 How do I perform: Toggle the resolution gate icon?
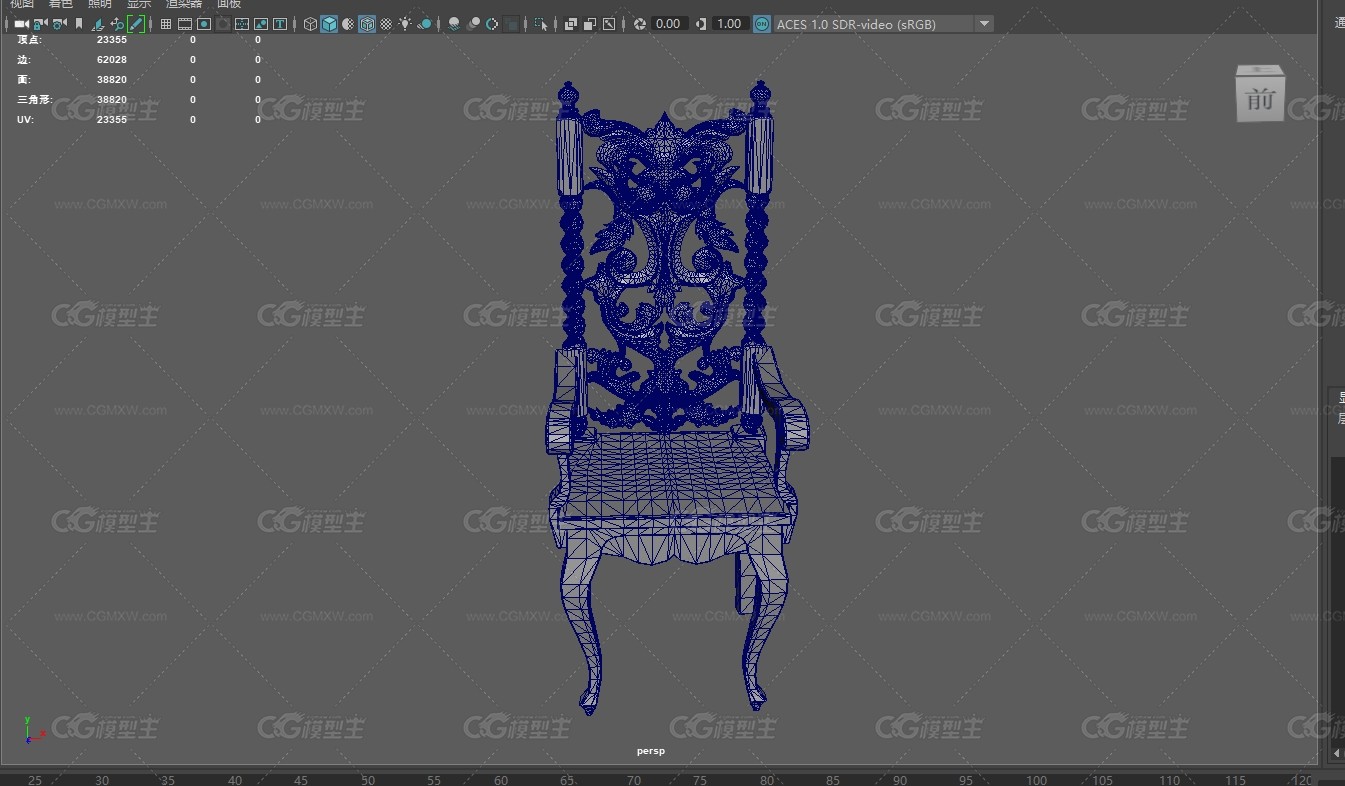coord(204,24)
